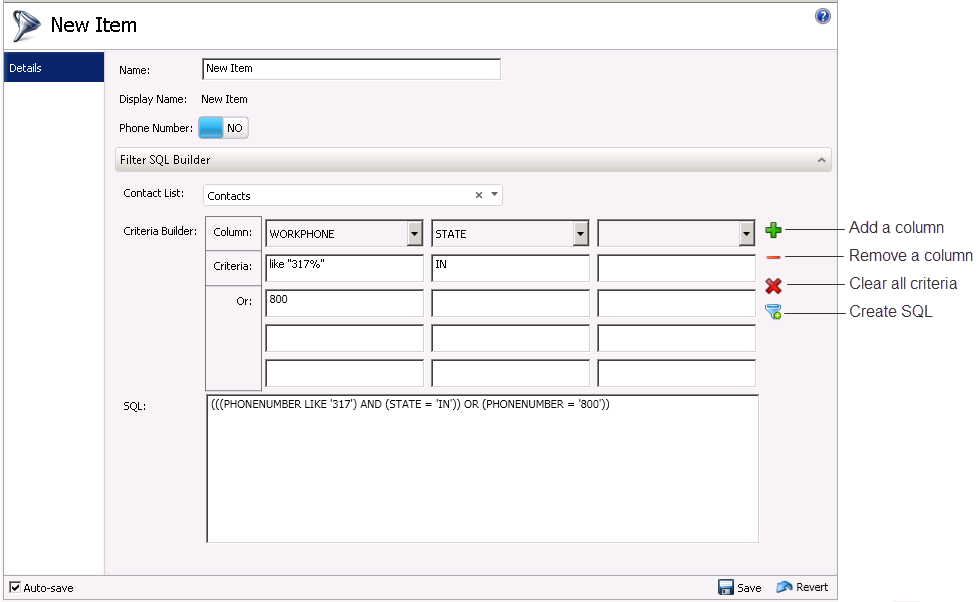
Task: Click the red Remove a column icon
Action: 773,258
